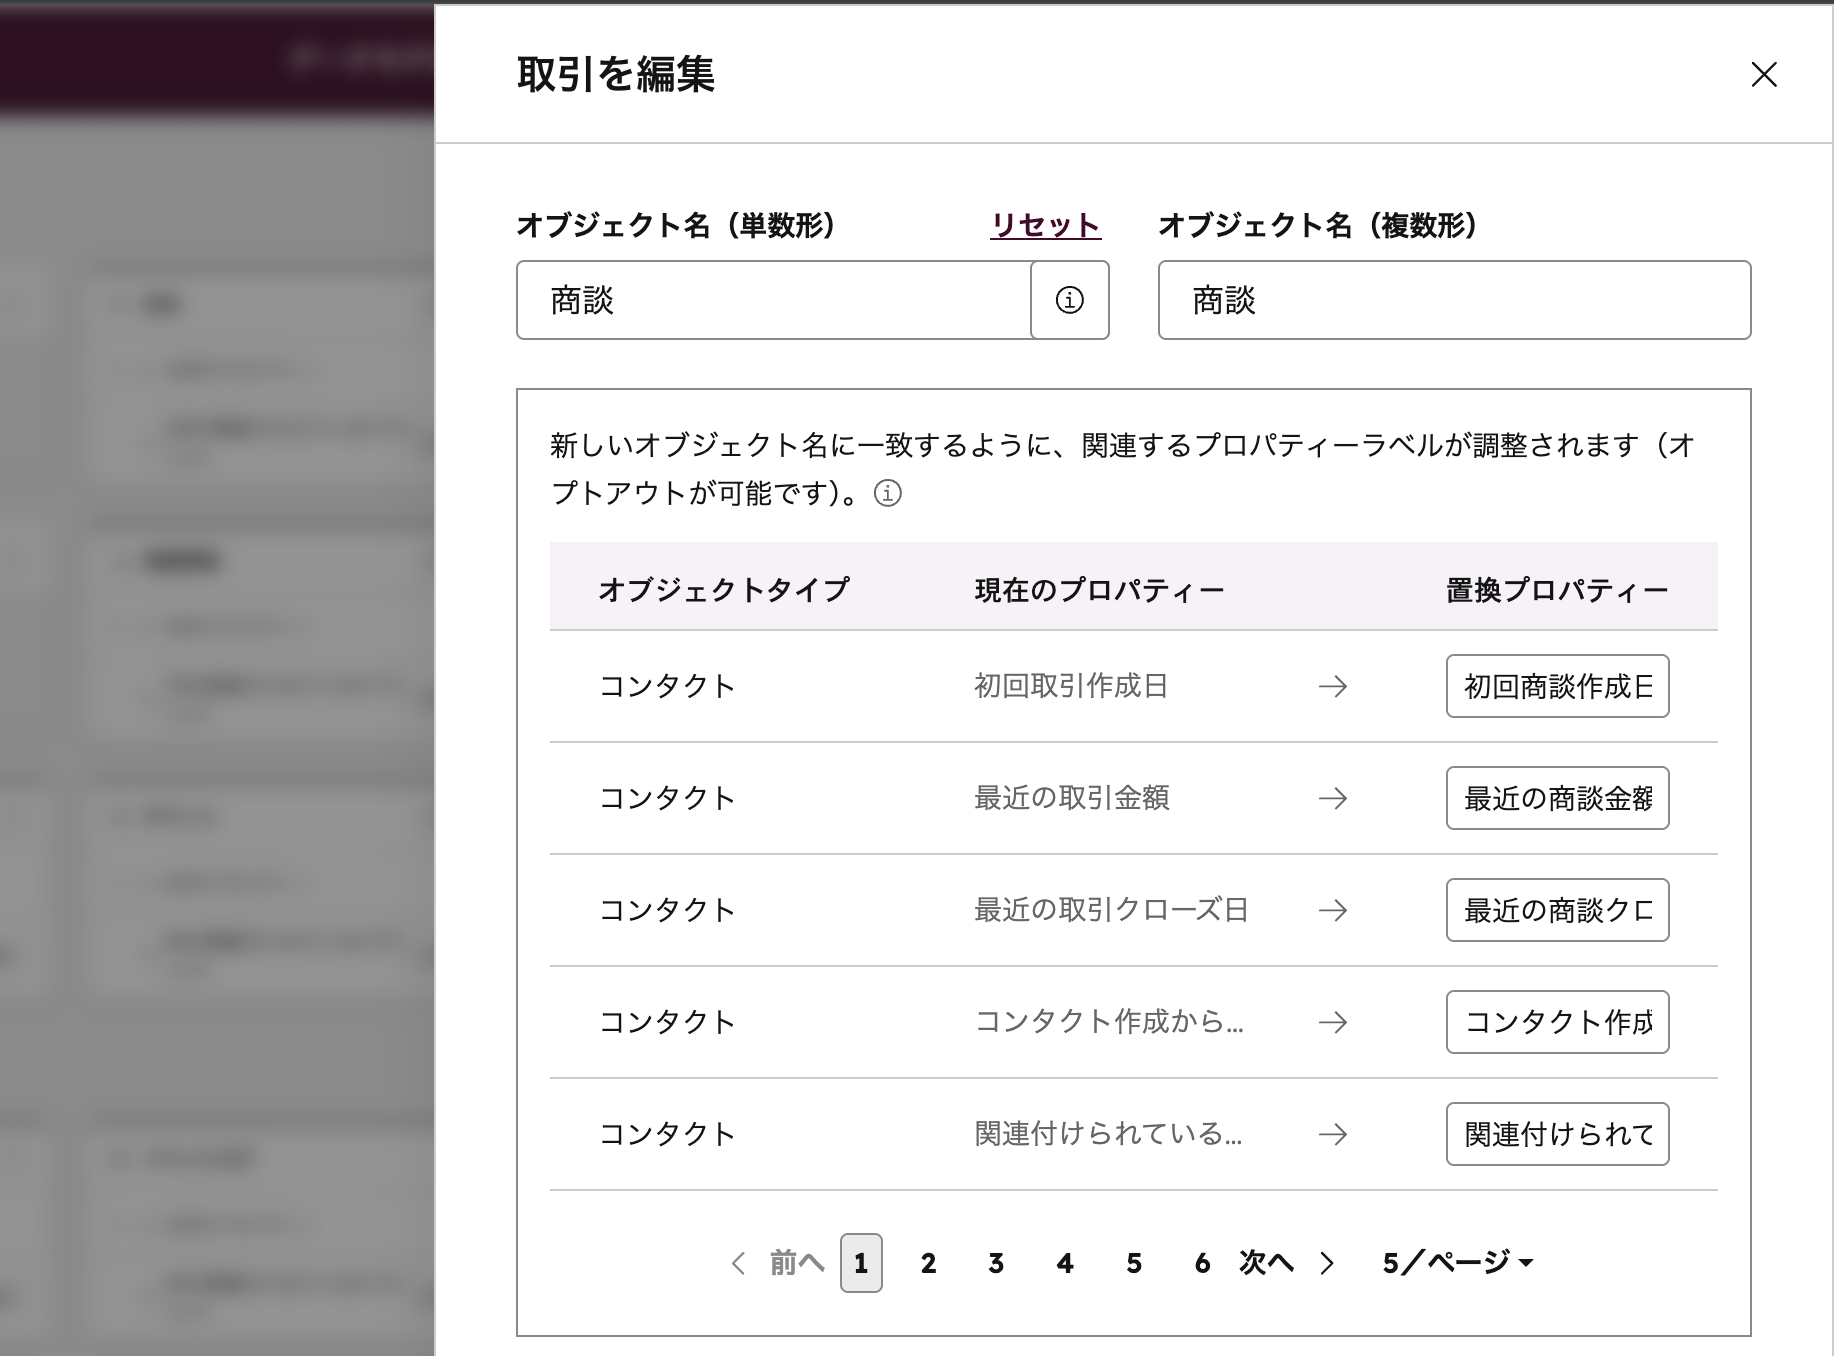Navigate to page 3 of the property list
Image resolution: width=1834 pixels, height=1356 pixels.
[x=996, y=1263]
